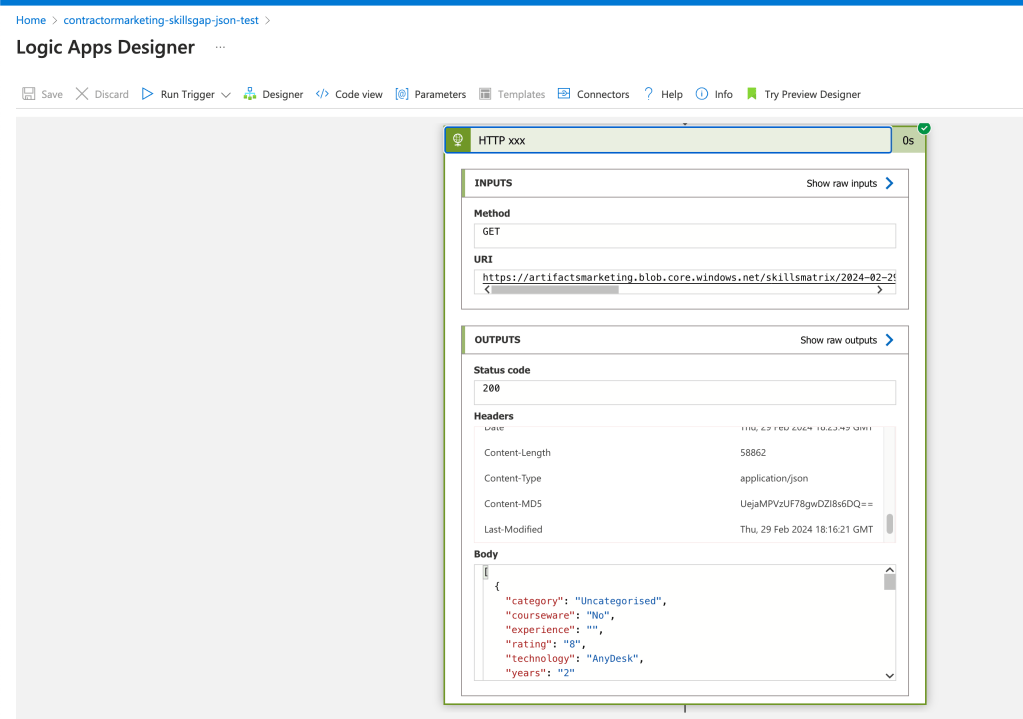
Task: Open Info from the toolbar
Action: pyautogui.click(x=724, y=95)
